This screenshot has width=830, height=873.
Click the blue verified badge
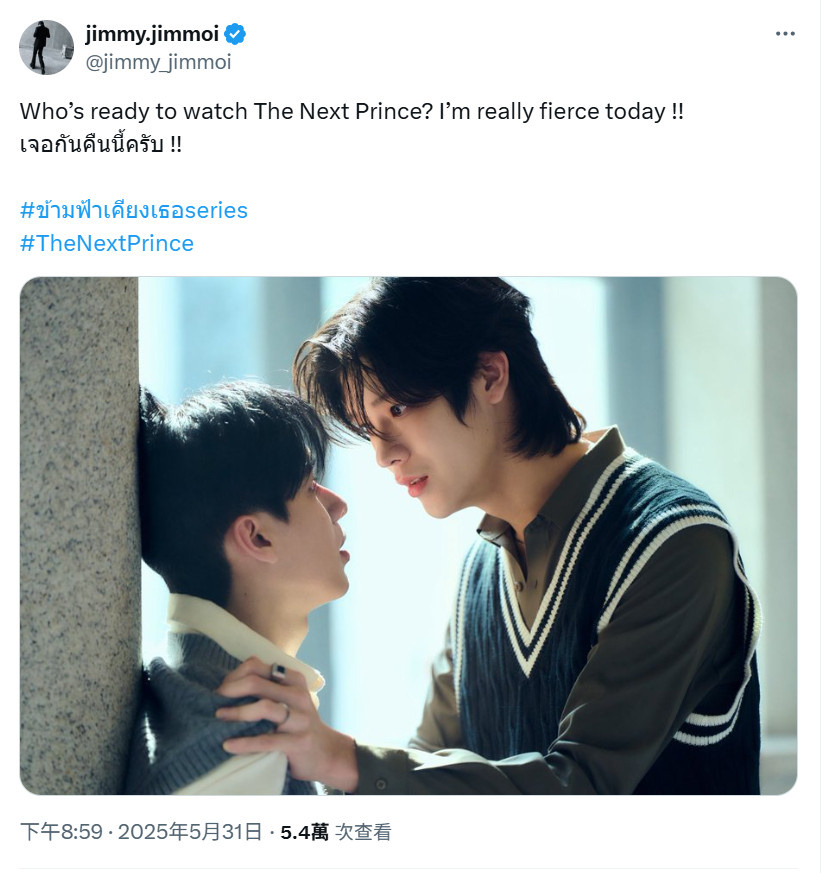click(235, 35)
